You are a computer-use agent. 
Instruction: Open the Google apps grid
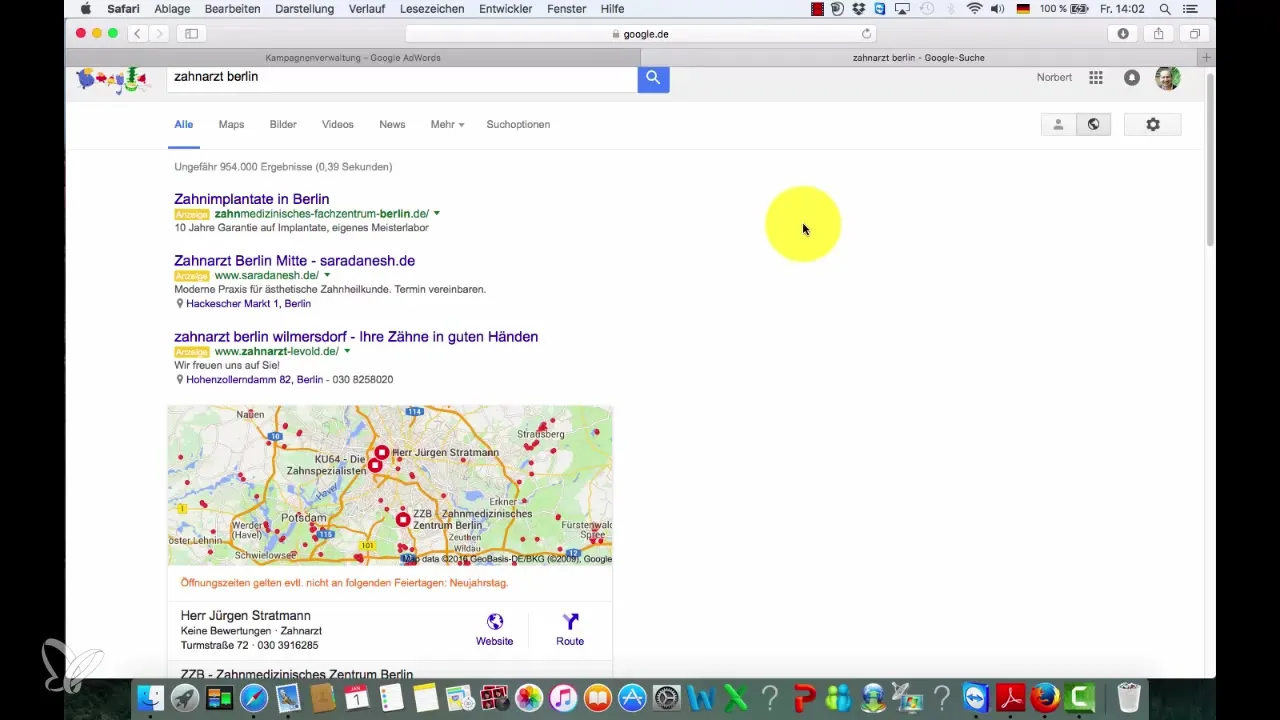pos(1096,77)
